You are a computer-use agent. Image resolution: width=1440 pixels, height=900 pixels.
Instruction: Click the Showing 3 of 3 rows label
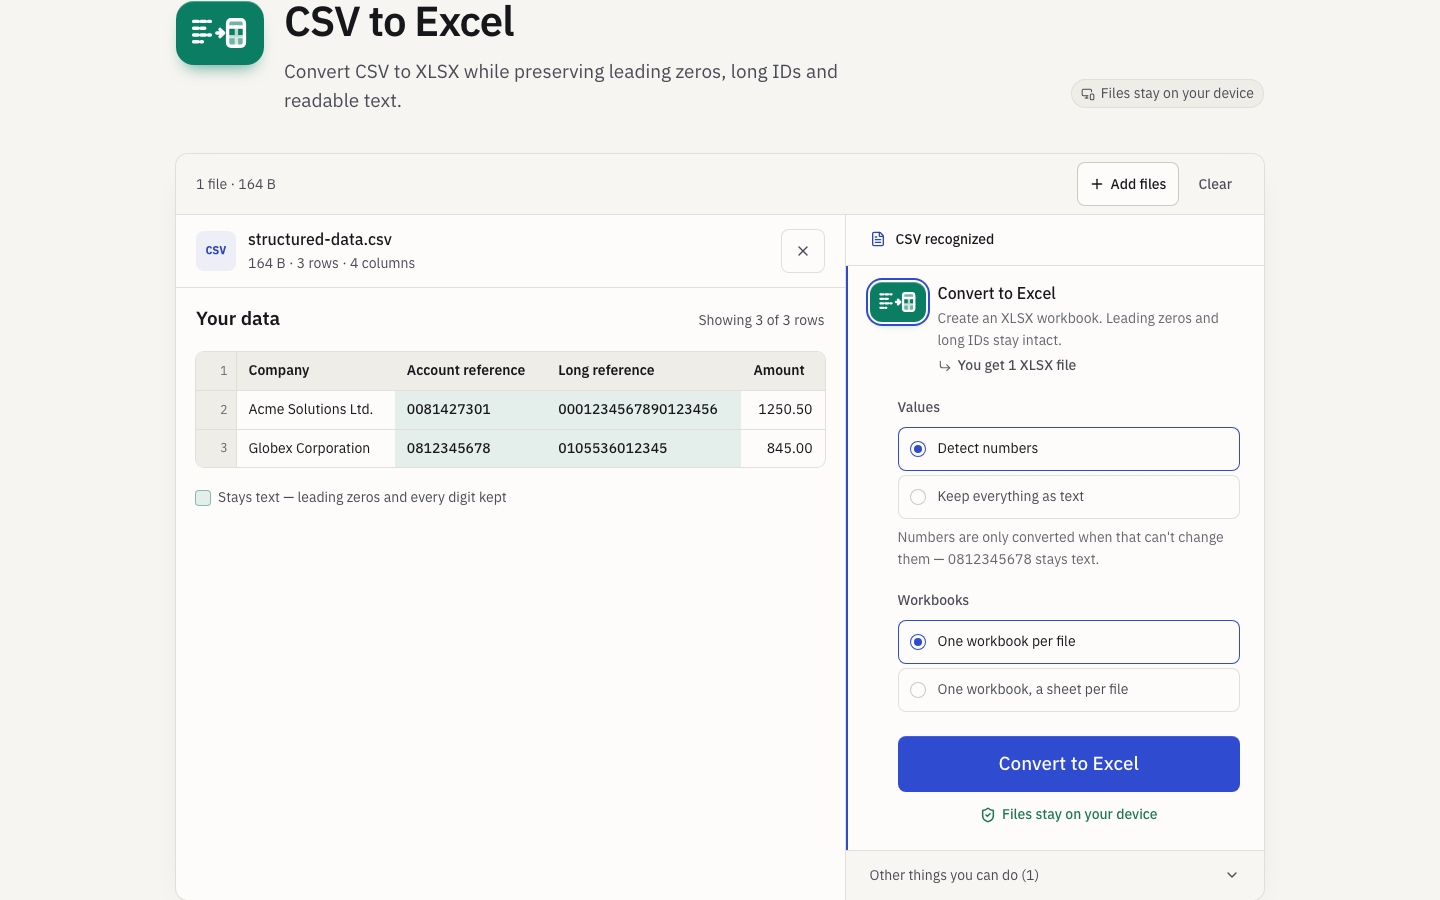pyautogui.click(x=761, y=321)
